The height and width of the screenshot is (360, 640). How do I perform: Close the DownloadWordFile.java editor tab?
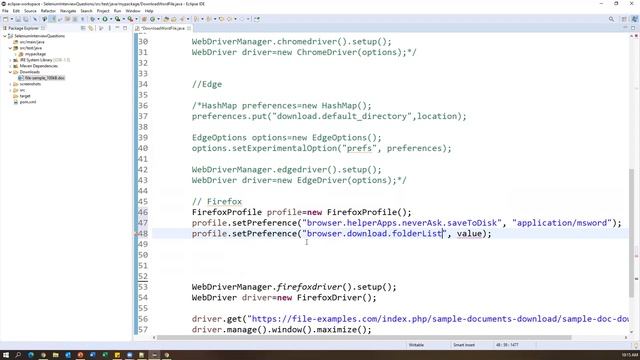(189, 28)
